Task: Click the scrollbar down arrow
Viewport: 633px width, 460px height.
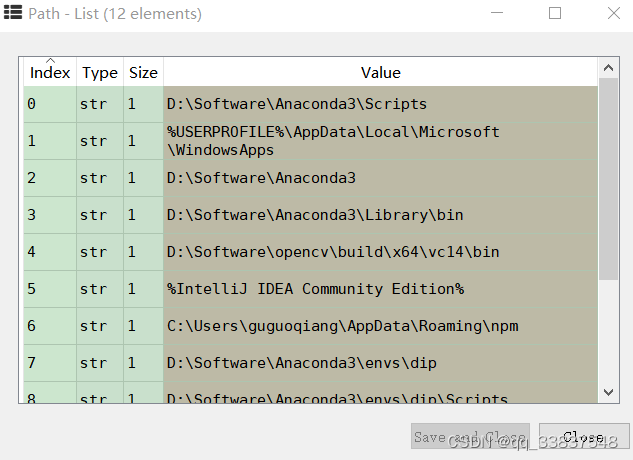Action: [x=608, y=392]
